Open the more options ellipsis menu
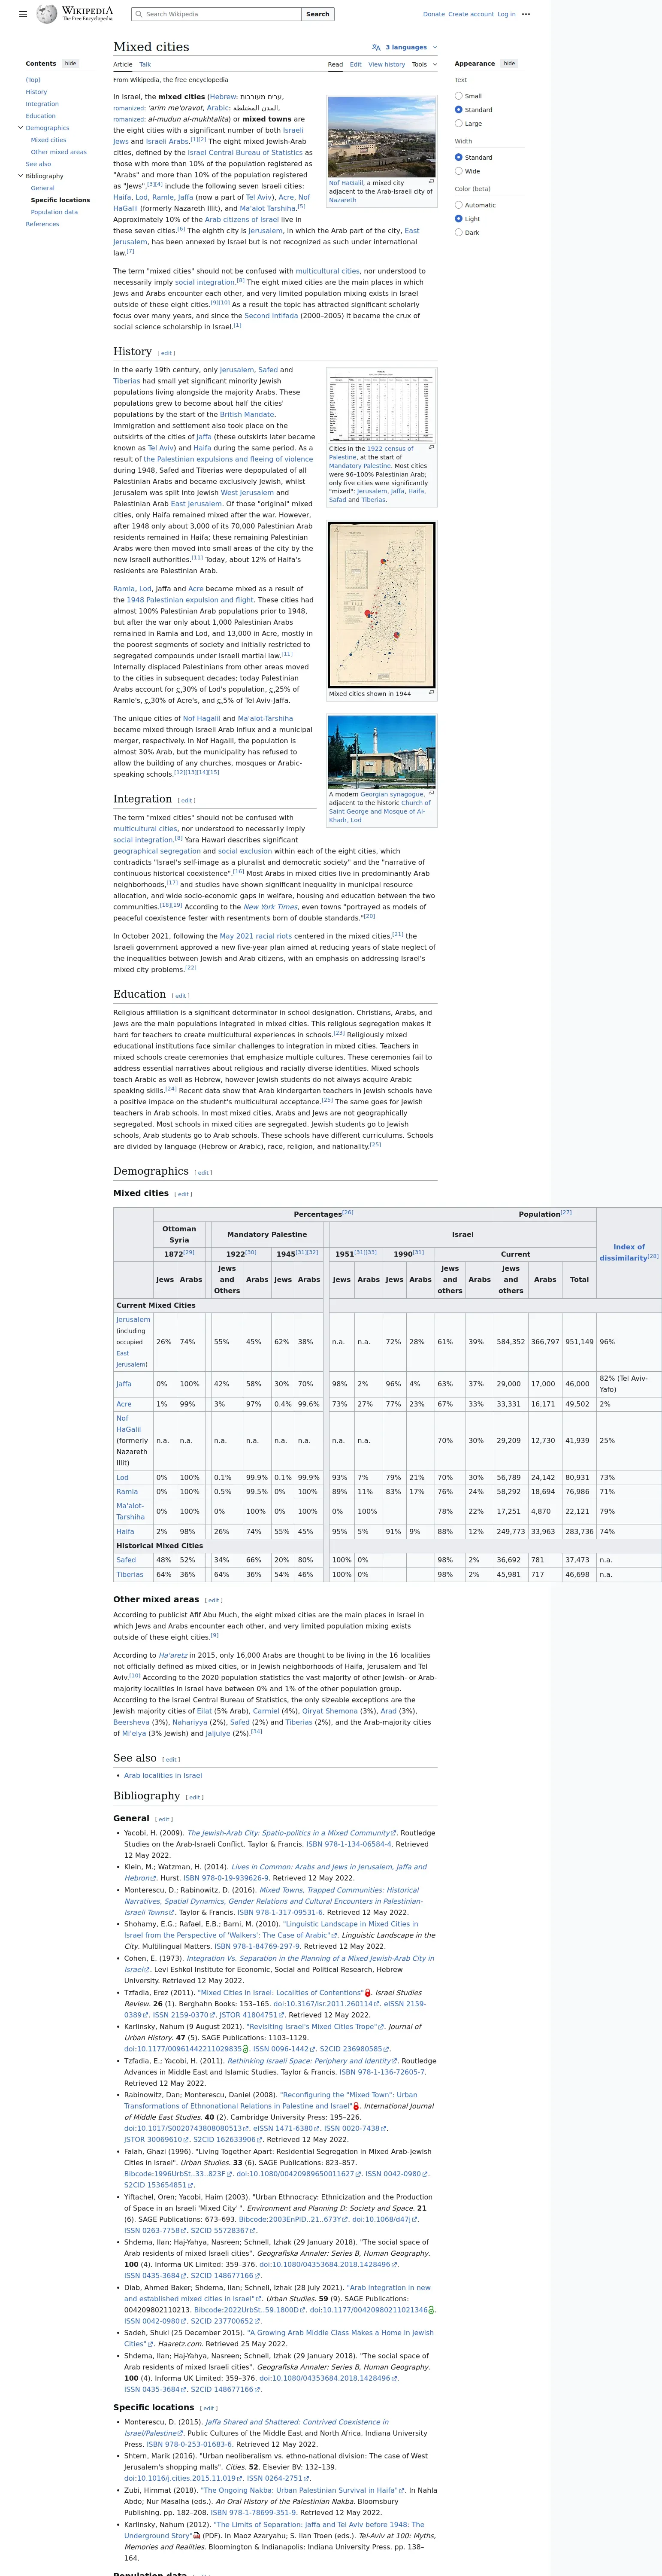This screenshot has height=2576, width=662. [526, 14]
